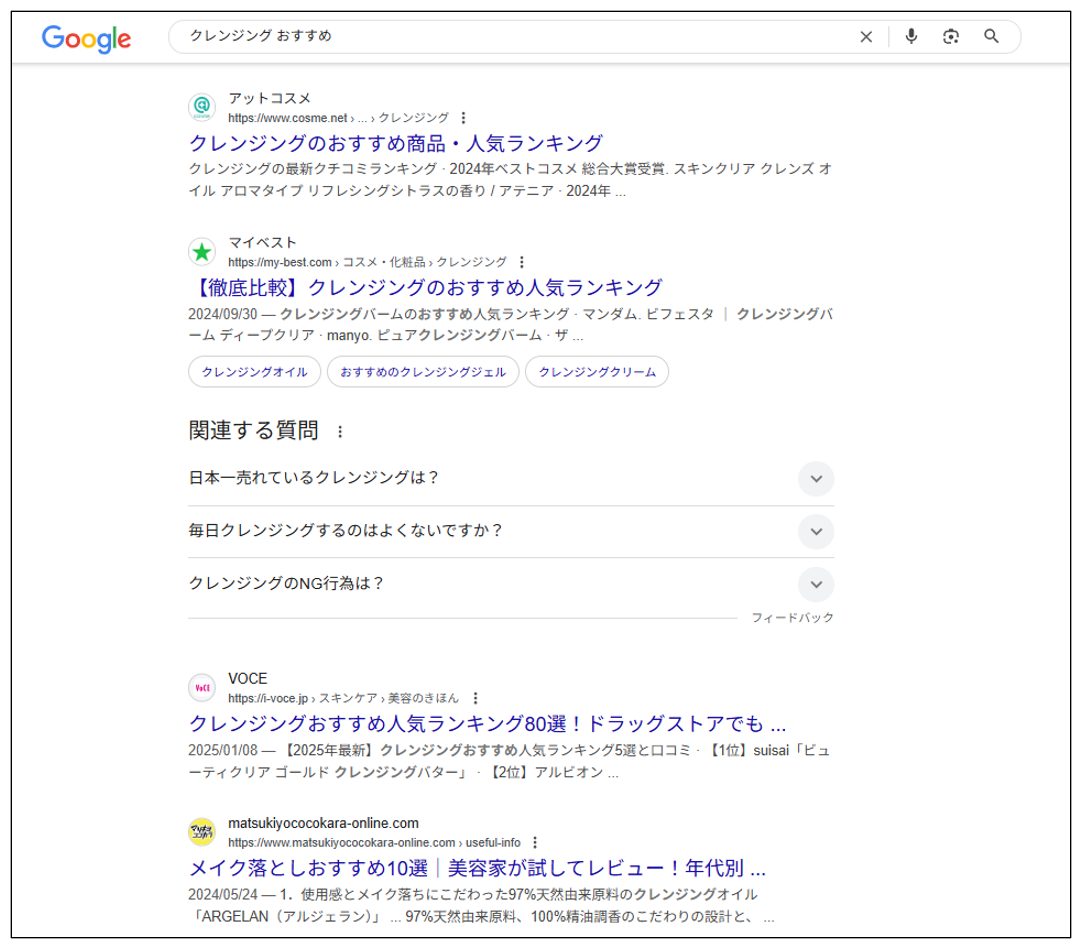Click the https://www.cosme.net URL breadcrumb

click(x=338, y=118)
